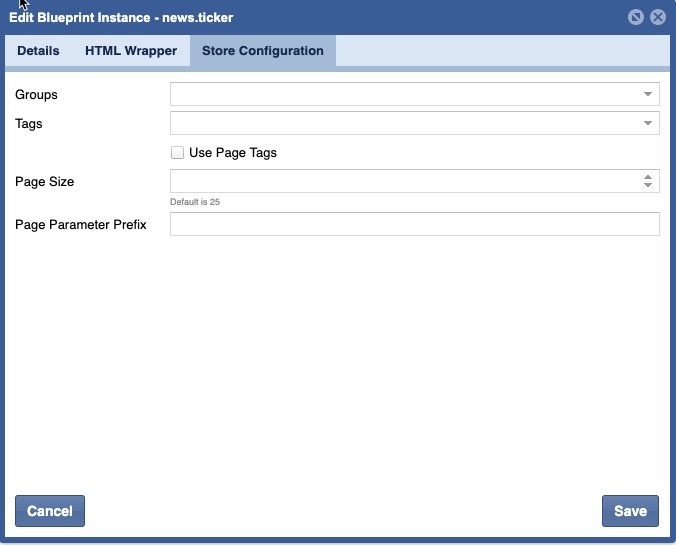
Task: Click the 'Default is 25' hint text
Action: coord(195,202)
